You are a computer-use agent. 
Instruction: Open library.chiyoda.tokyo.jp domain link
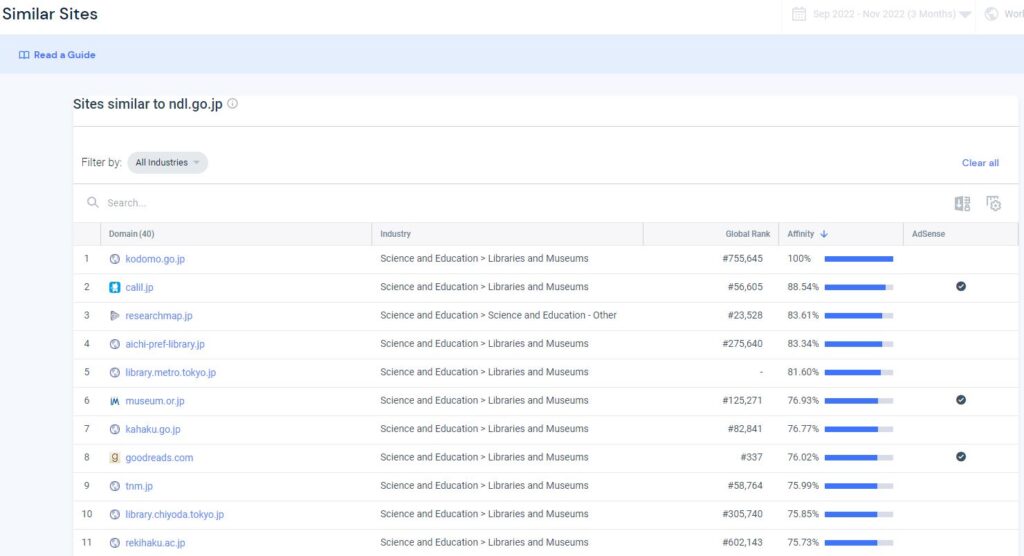pyautogui.click(x=174, y=514)
